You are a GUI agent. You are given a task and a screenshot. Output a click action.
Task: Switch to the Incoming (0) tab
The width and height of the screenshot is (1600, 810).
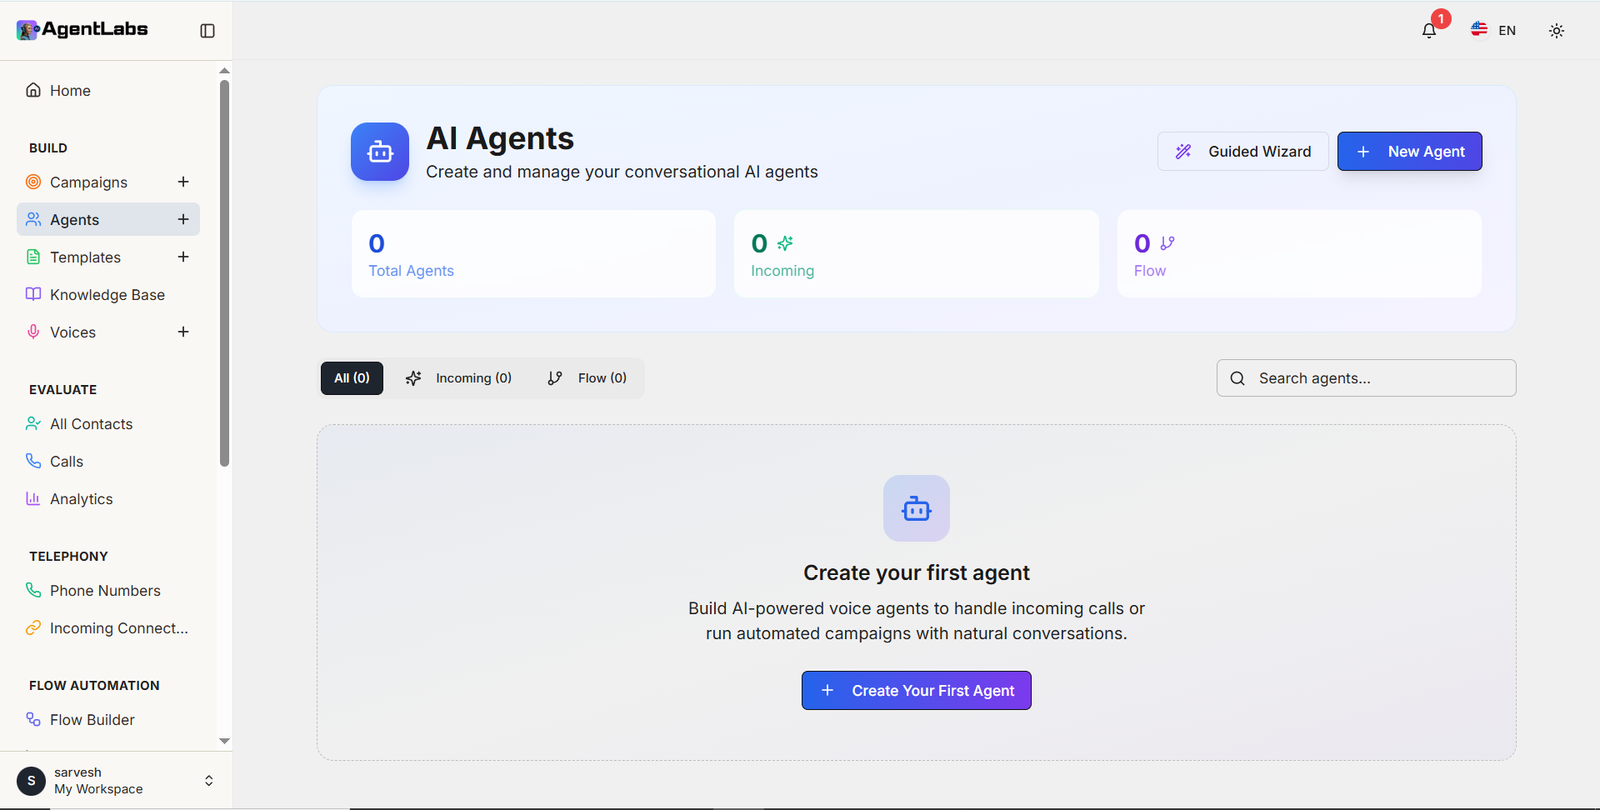tap(459, 378)
